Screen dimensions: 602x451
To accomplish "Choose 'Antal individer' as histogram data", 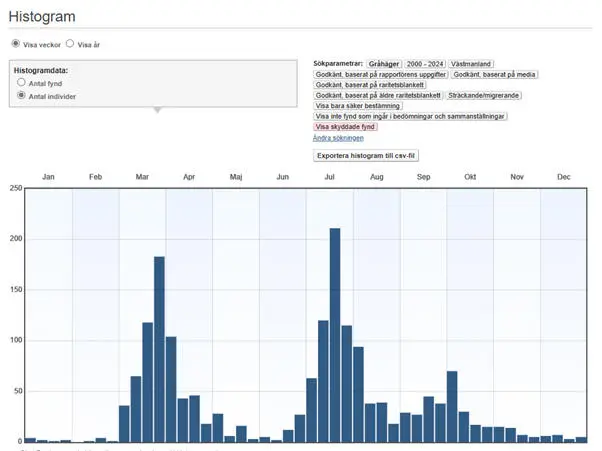I will (22, 96).
